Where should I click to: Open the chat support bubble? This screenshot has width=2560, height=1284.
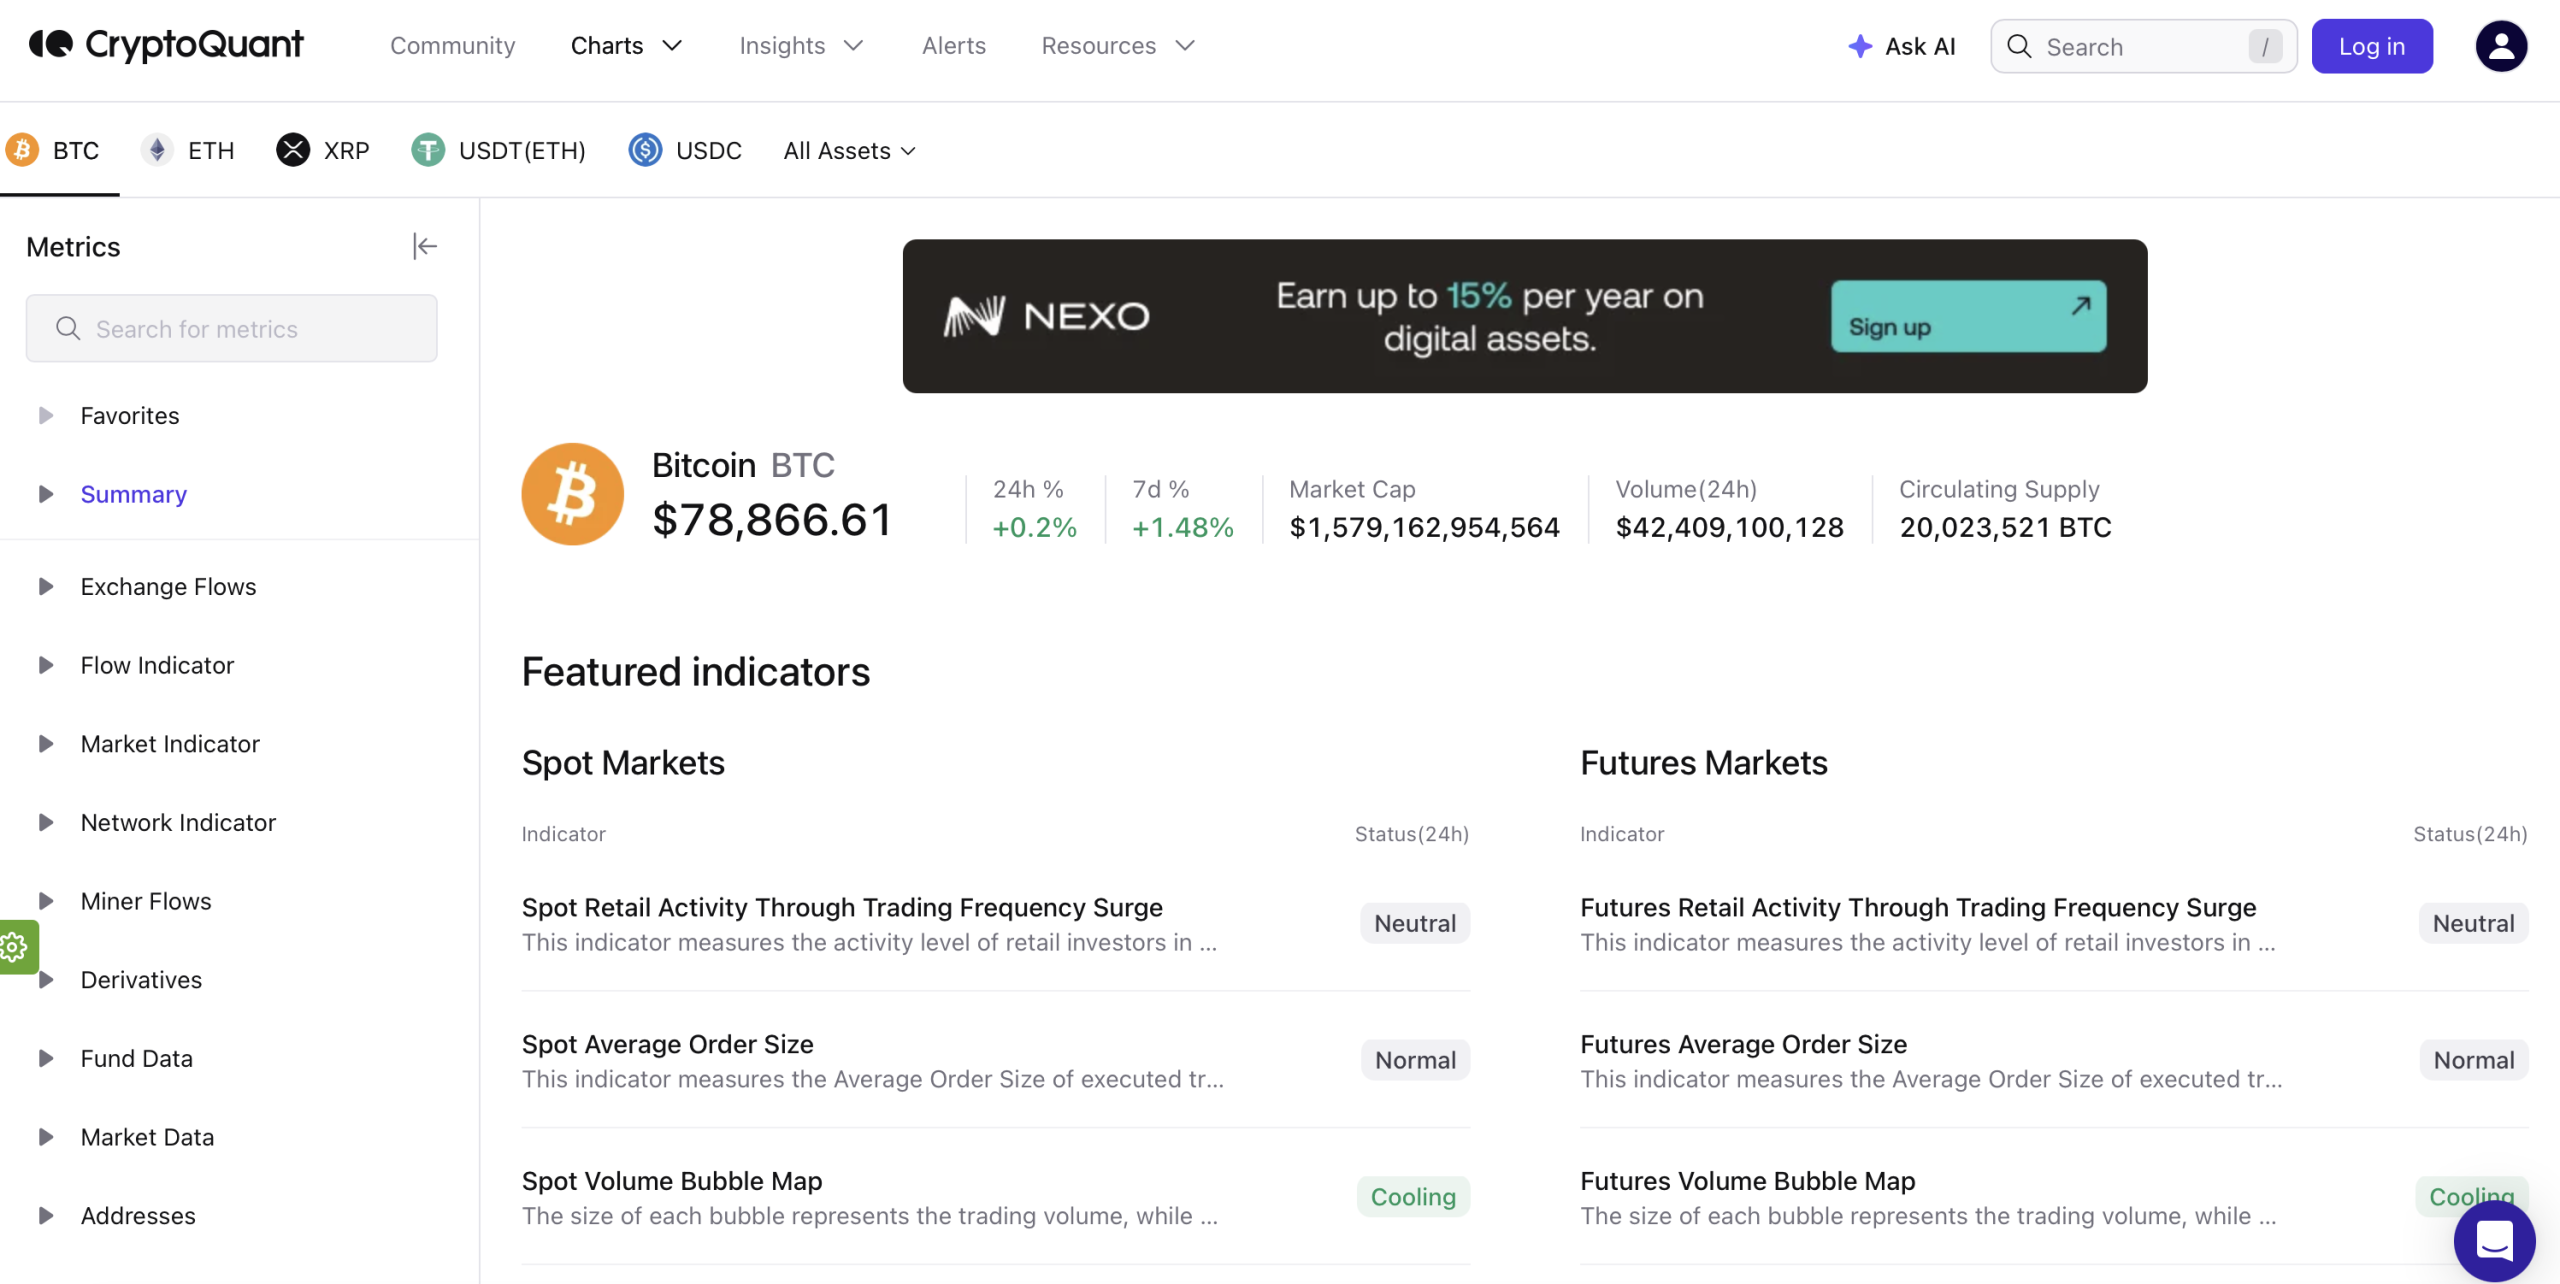coord(2494,1241)
